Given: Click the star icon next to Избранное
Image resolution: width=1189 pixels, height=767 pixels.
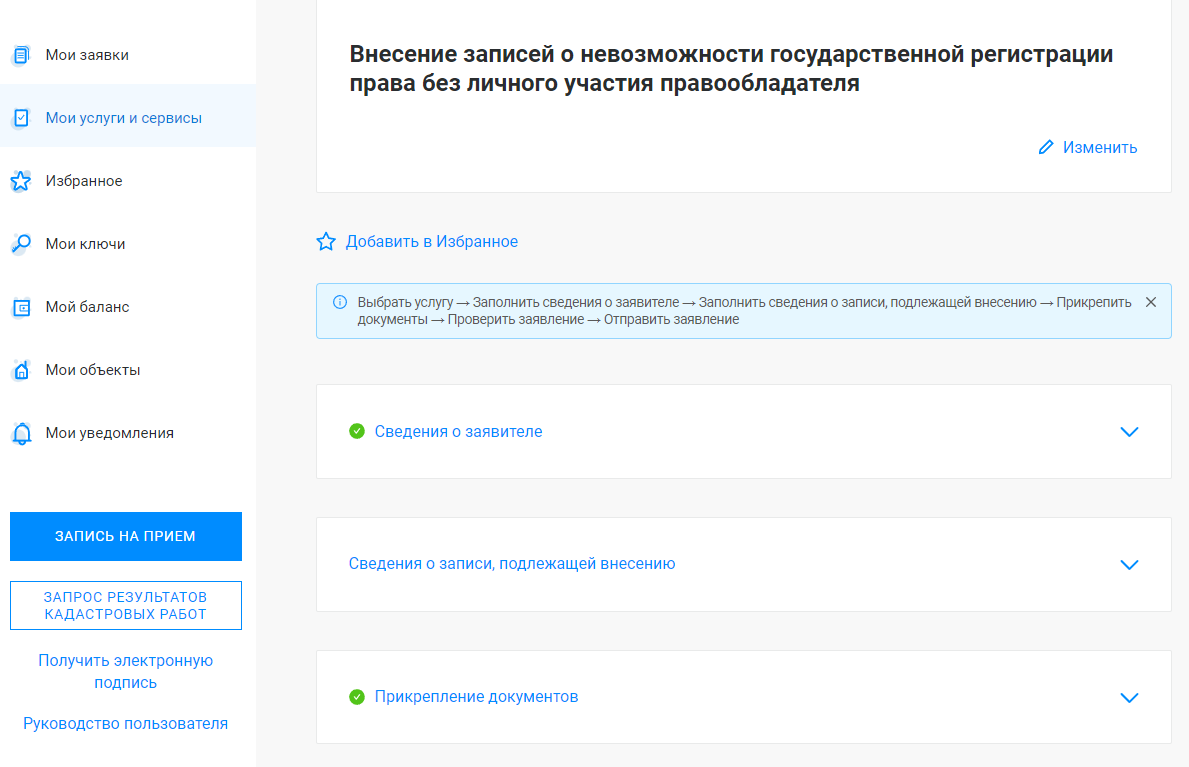Looking at the screenshot, I should 21,180.
